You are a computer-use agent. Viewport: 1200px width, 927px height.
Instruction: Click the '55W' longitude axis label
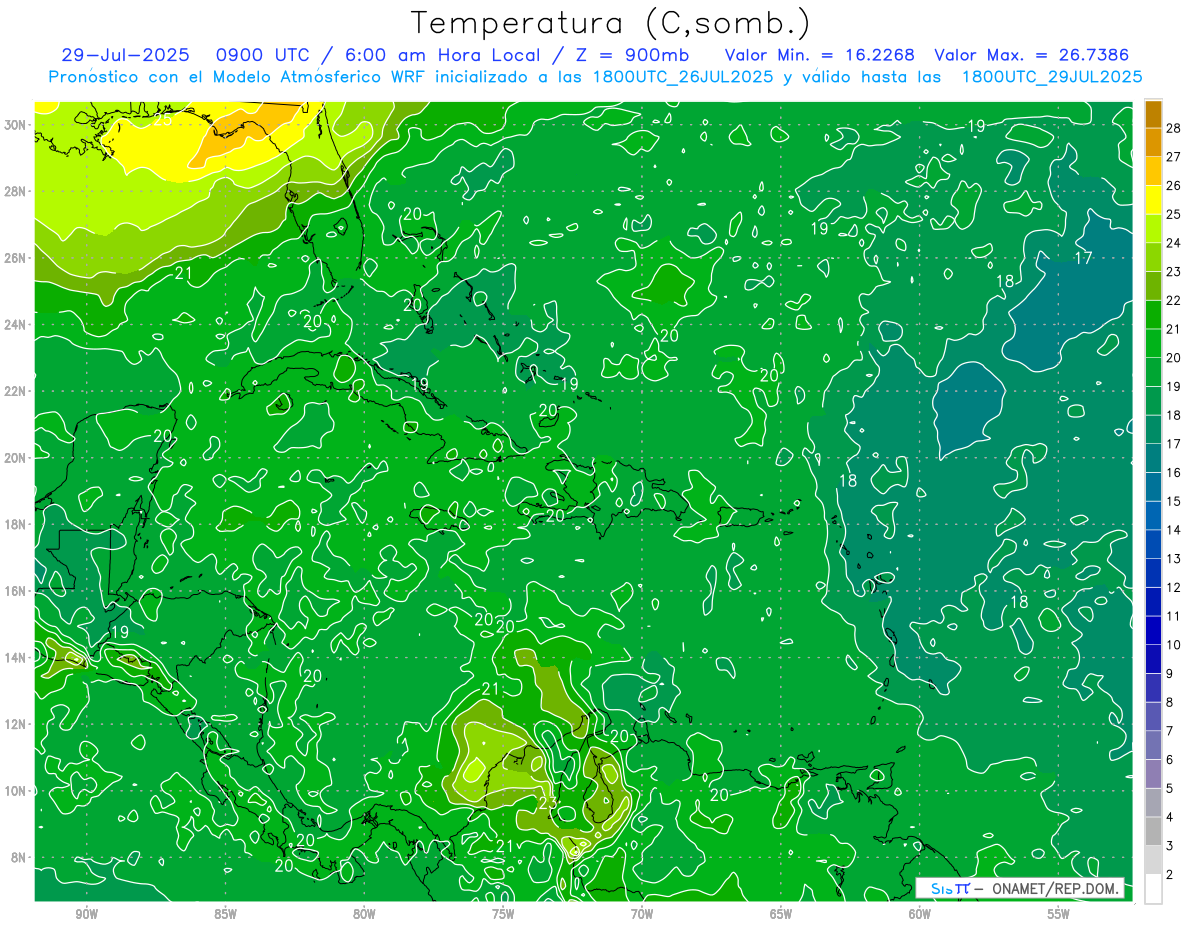tap(1059, 914)
